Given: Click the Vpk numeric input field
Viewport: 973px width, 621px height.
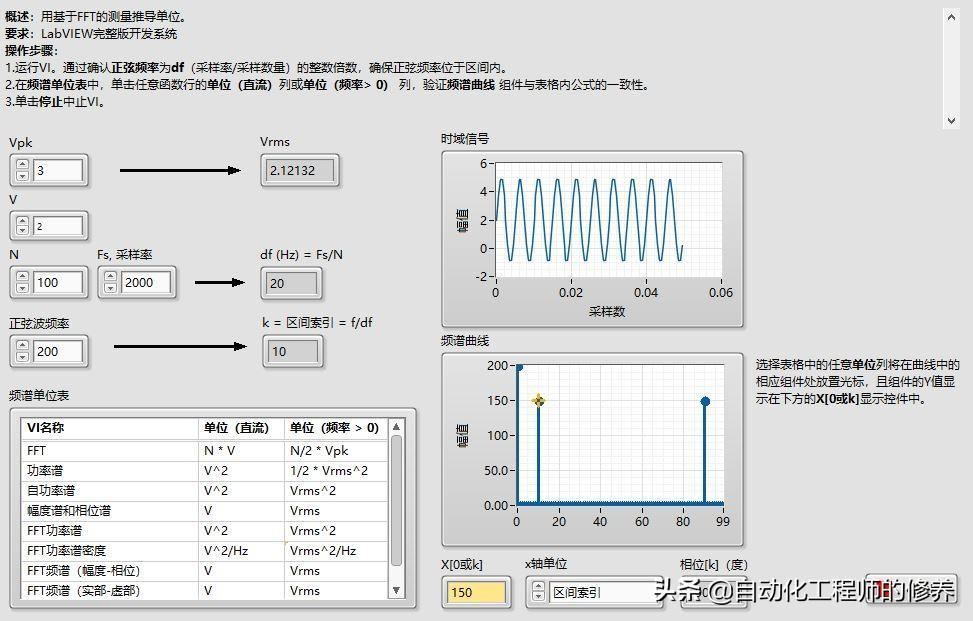Looking at the screenshot, I should [58, 171].
